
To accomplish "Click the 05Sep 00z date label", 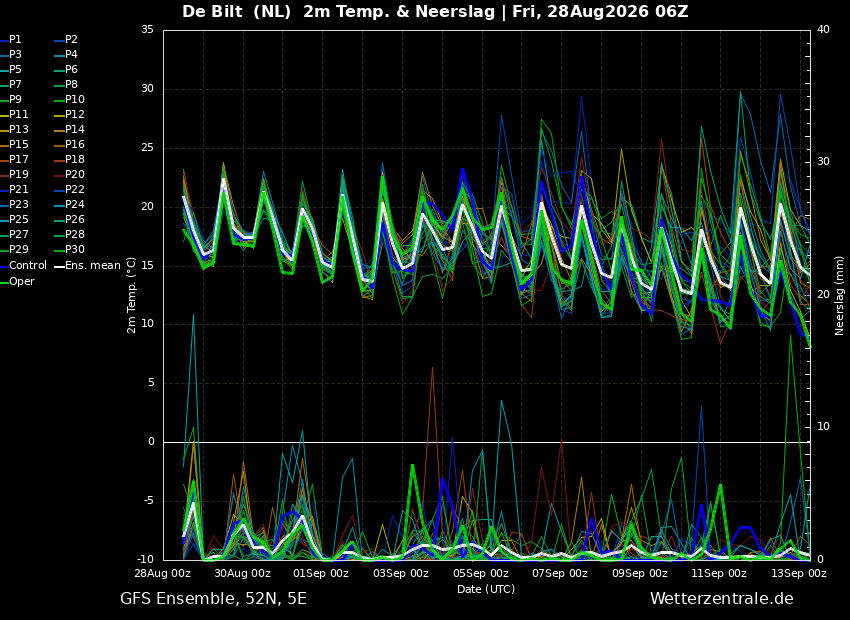I will [481, 573].
